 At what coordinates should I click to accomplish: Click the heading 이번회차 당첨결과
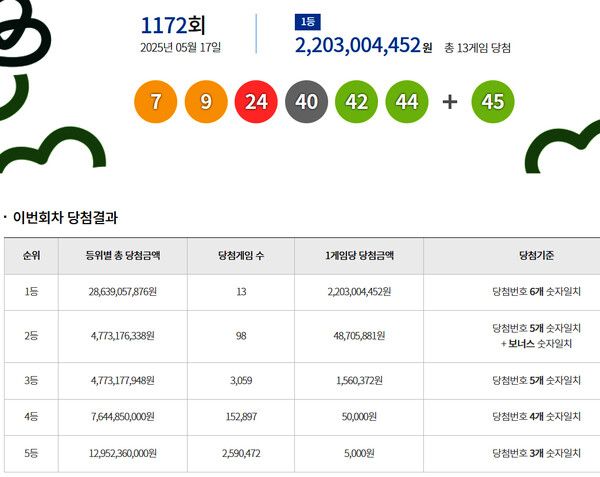click(65, 217)
